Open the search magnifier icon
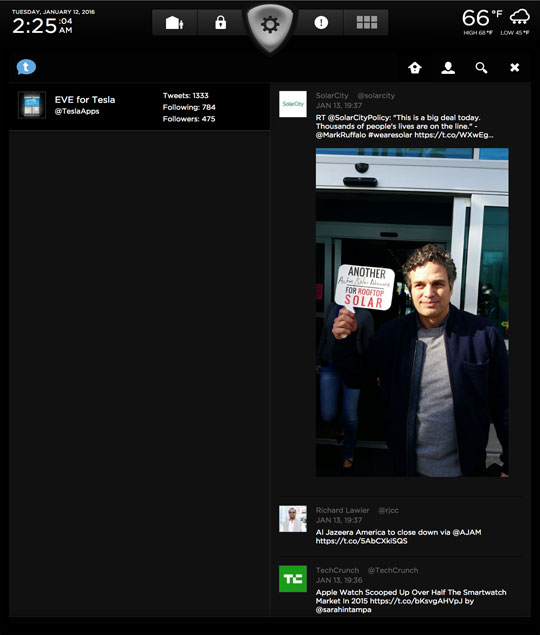This screenshot has height=635, width=540. point(481,68)
